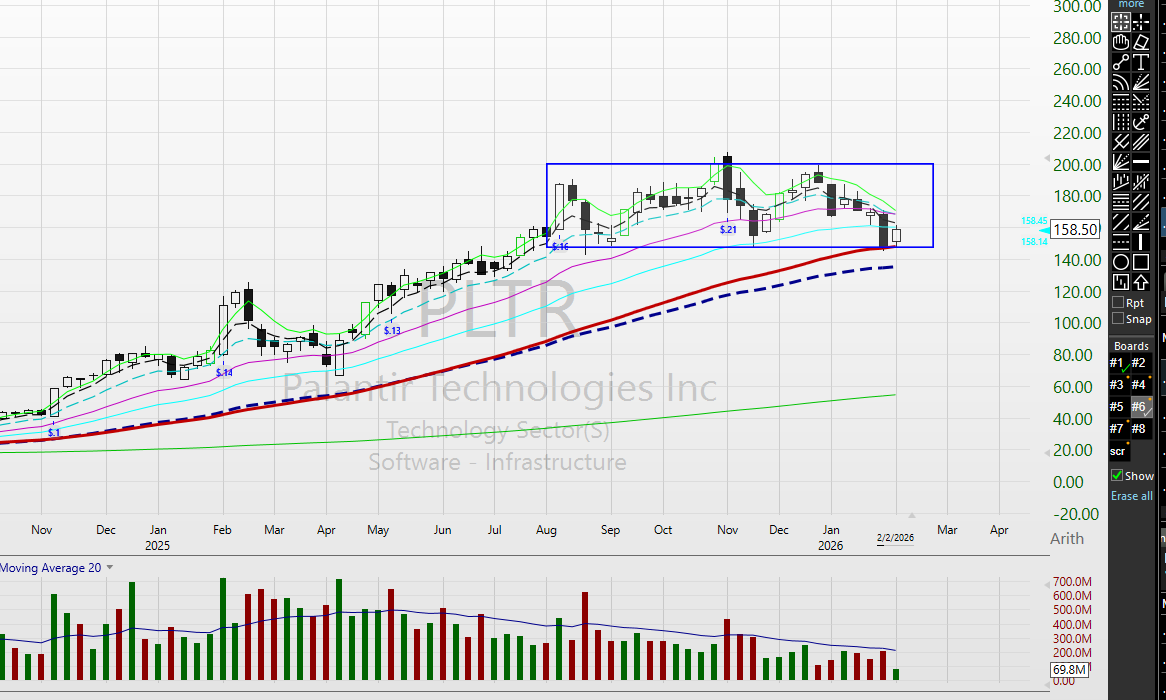Click the Arith scale label
Viewport: 1166px width, 700px height.
(x=1066, y=539)
